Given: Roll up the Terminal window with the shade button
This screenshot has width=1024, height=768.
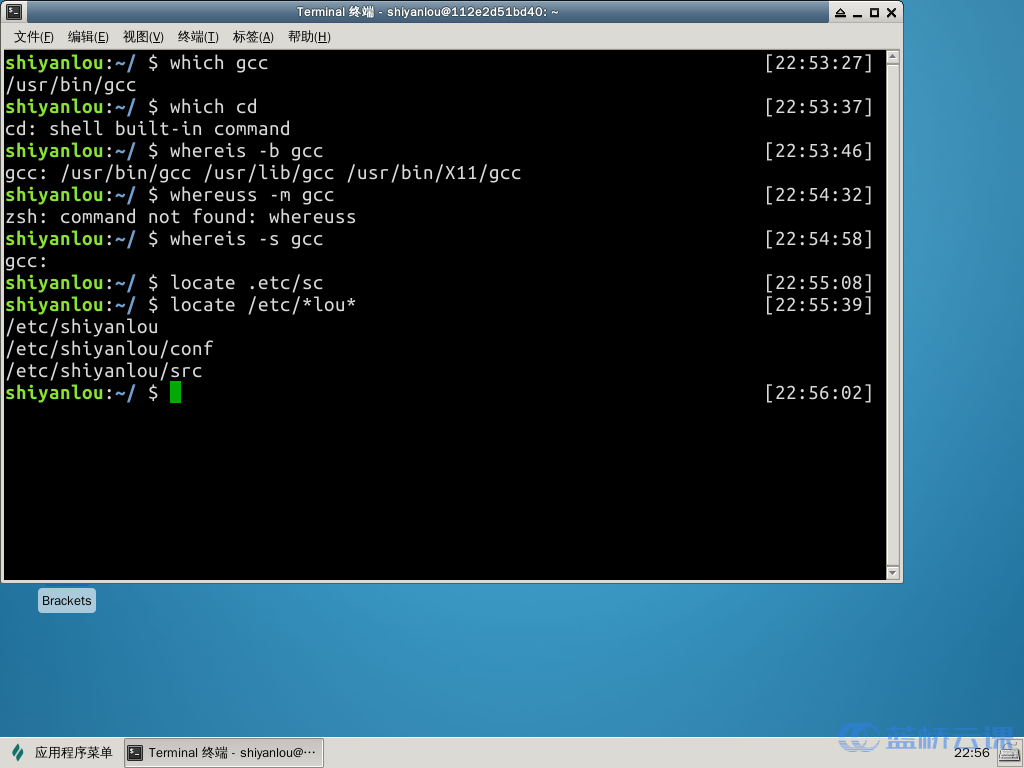Looking at the screenshot, I should pos(840,12).
